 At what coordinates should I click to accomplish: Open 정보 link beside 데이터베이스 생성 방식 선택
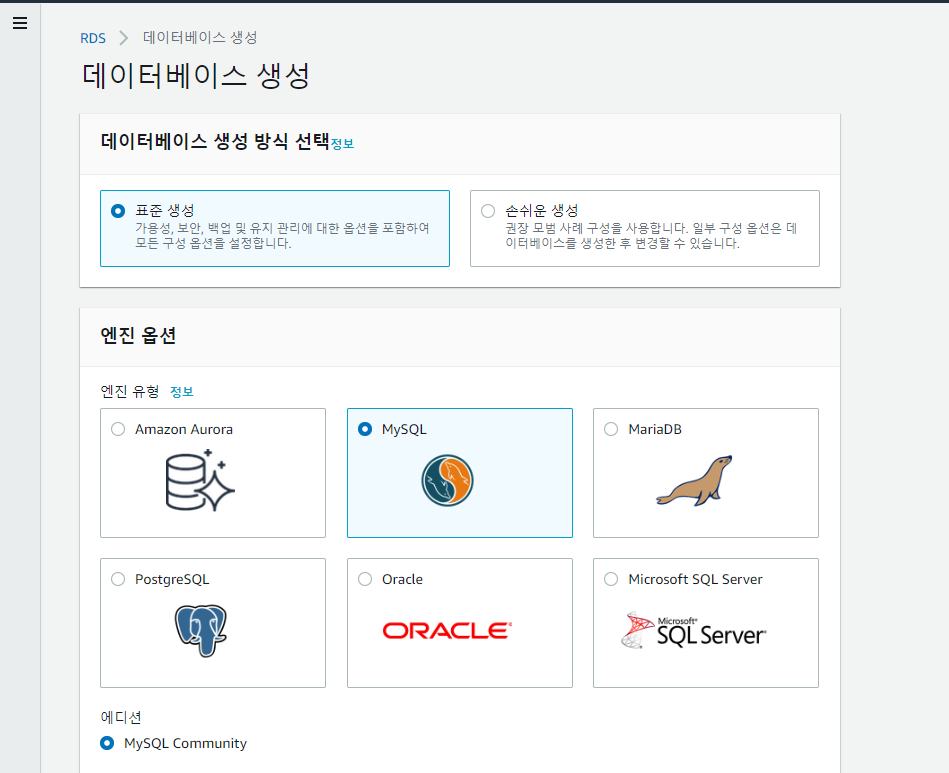pyautogui.click(x=342, y=144)
